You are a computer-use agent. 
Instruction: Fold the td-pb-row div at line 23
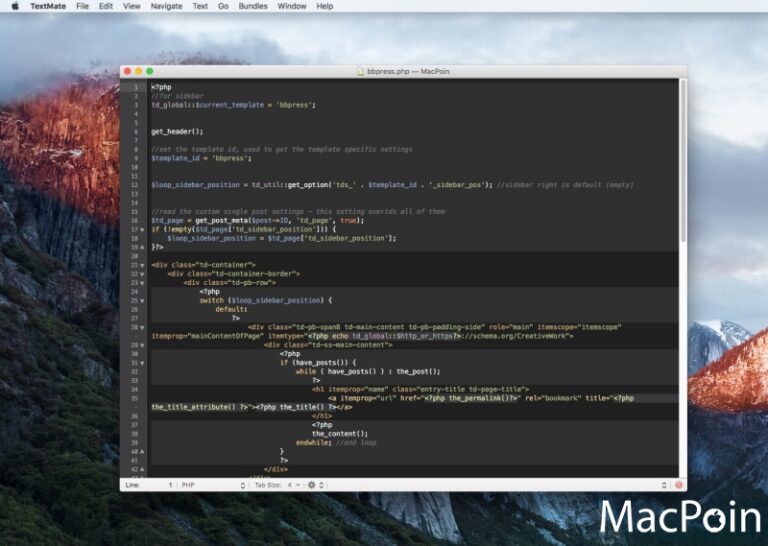(x=143, y=282)
